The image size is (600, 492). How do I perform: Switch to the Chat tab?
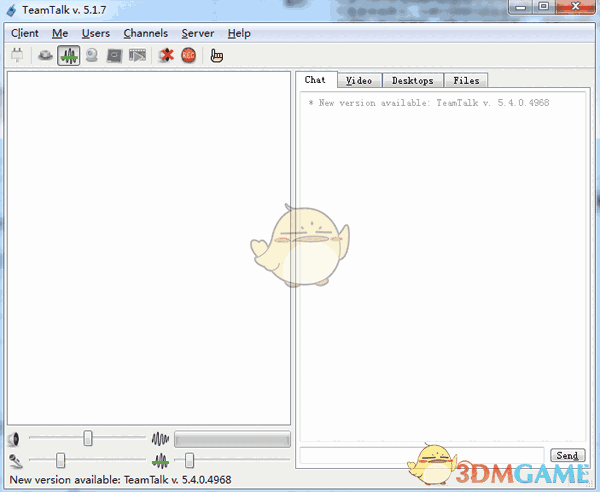tap(315, 80)
